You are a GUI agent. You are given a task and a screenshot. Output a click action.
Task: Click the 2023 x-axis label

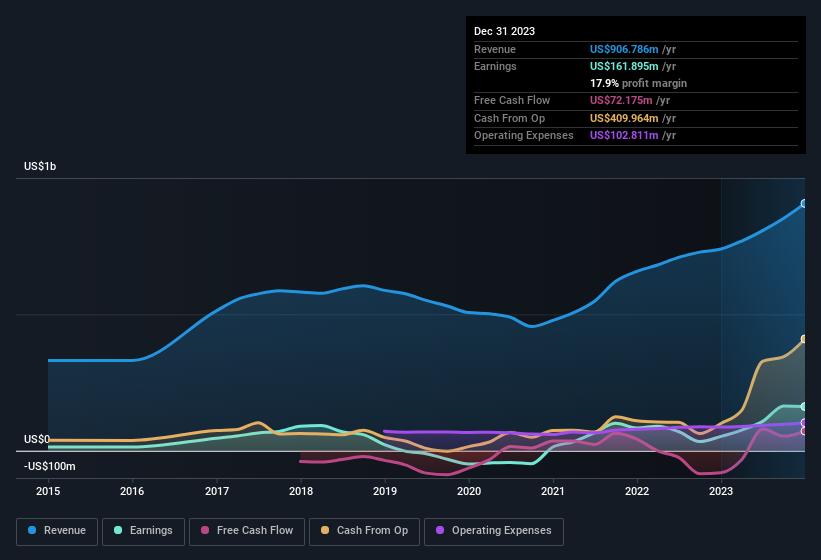click(x=721, y=491)
